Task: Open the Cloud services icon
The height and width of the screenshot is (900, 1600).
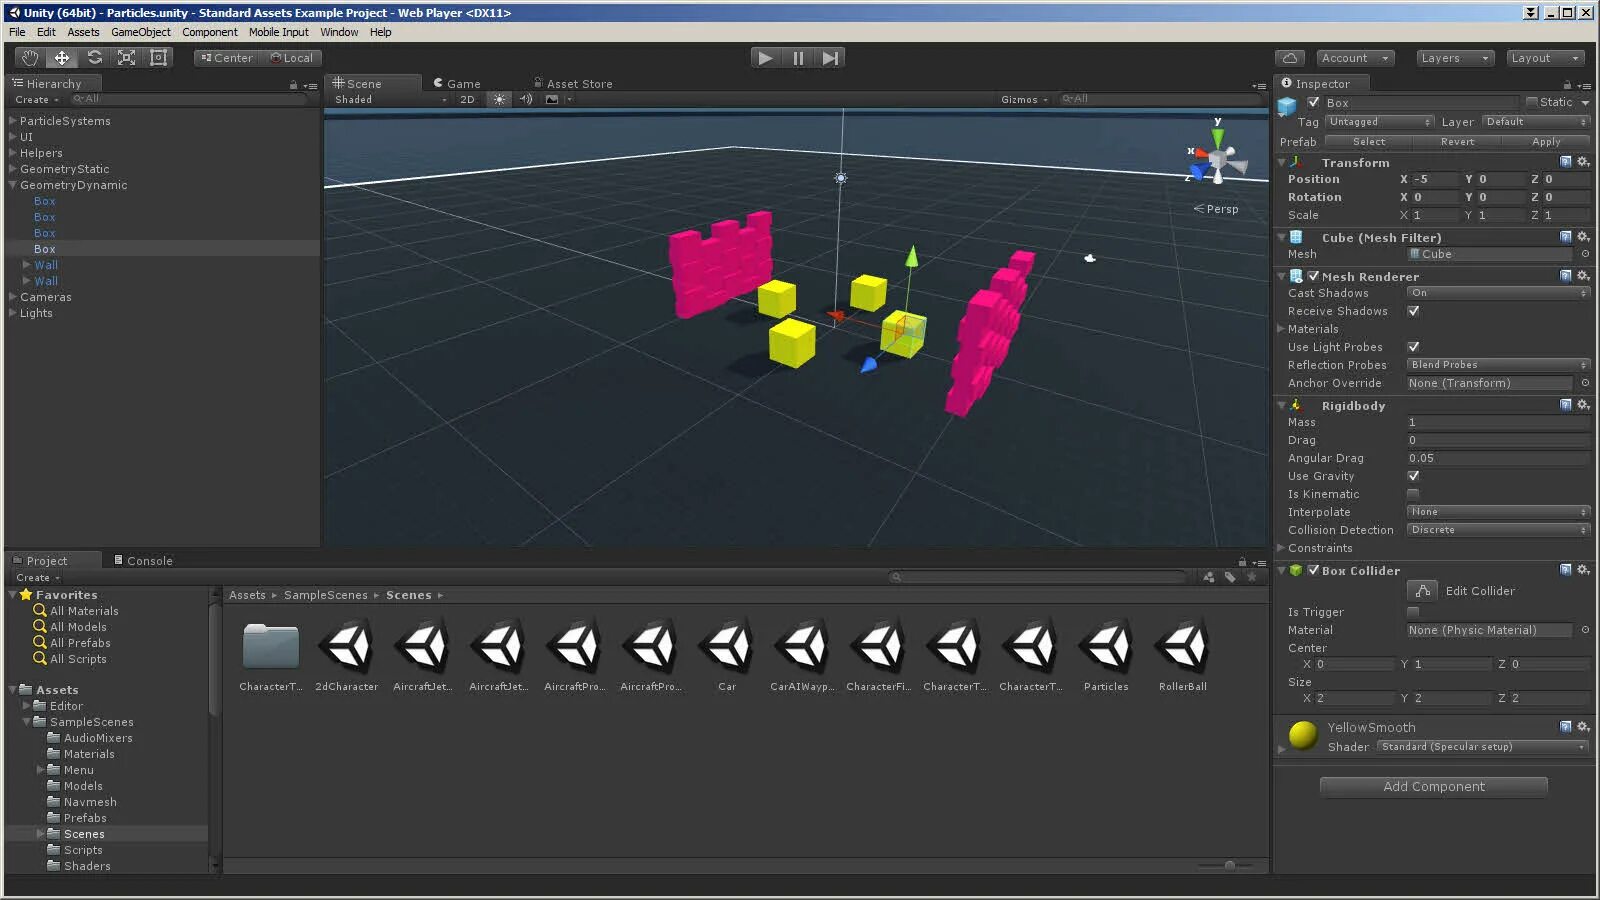Action: [x=1290, y=58]
